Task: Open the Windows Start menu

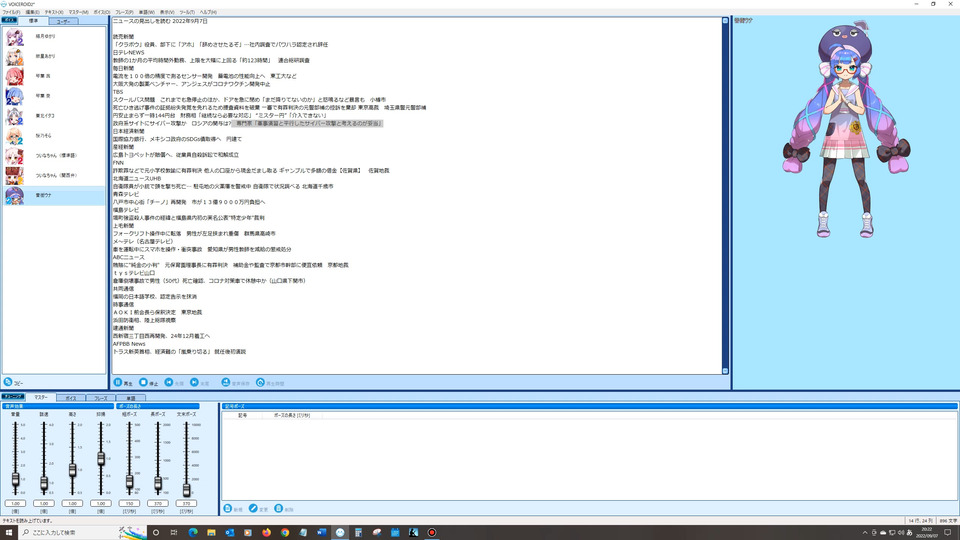Action: [9, 532]
